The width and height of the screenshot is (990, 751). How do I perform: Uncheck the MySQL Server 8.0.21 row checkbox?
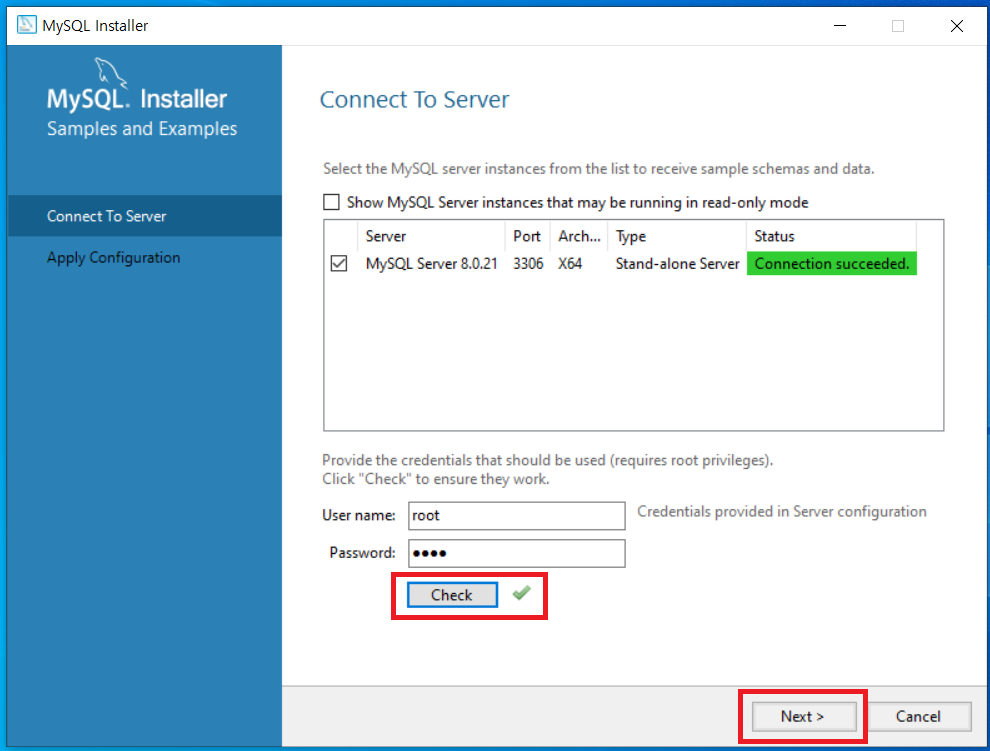tap(339, 263)
